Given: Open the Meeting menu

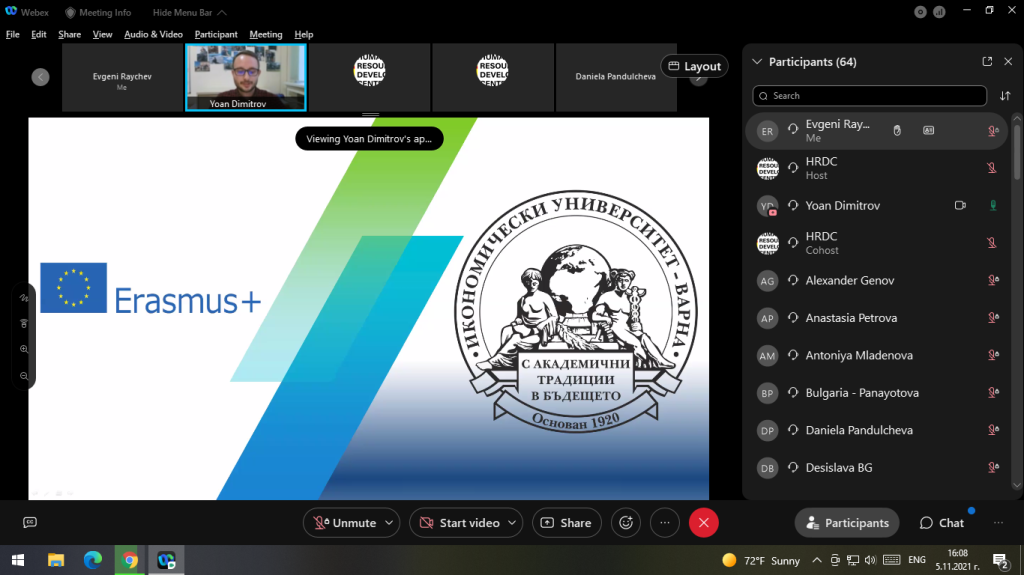Looking at the screenshot, I should (266, 34).
